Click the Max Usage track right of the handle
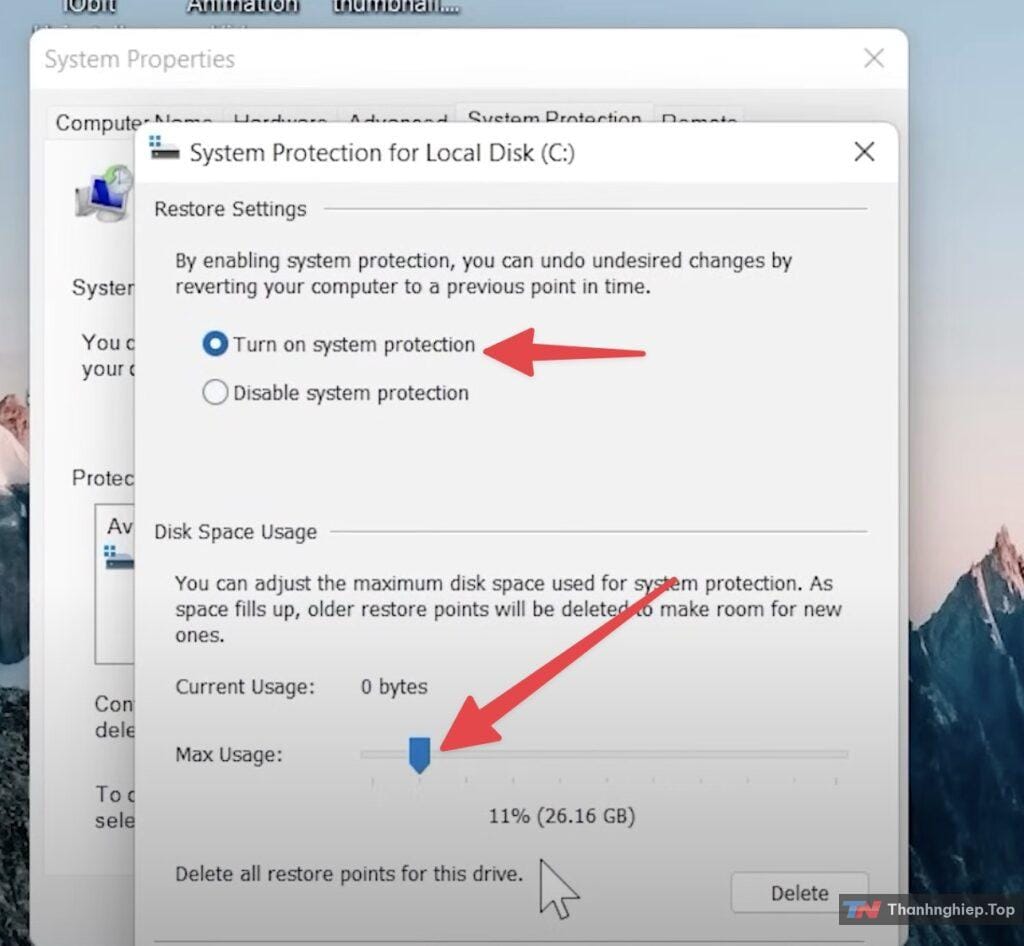The height and width of the screenshot is (946, 1024). 640,754
